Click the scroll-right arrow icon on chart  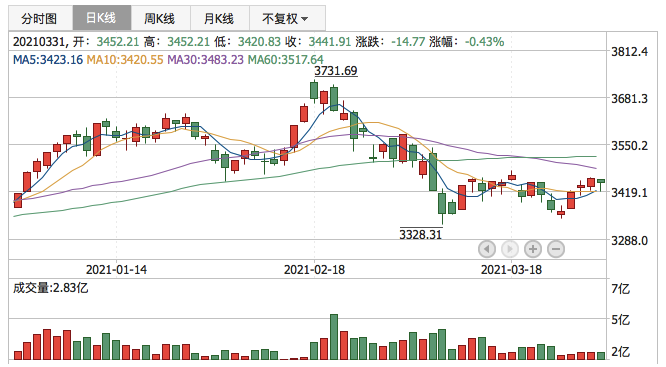[x=510, y=249]
